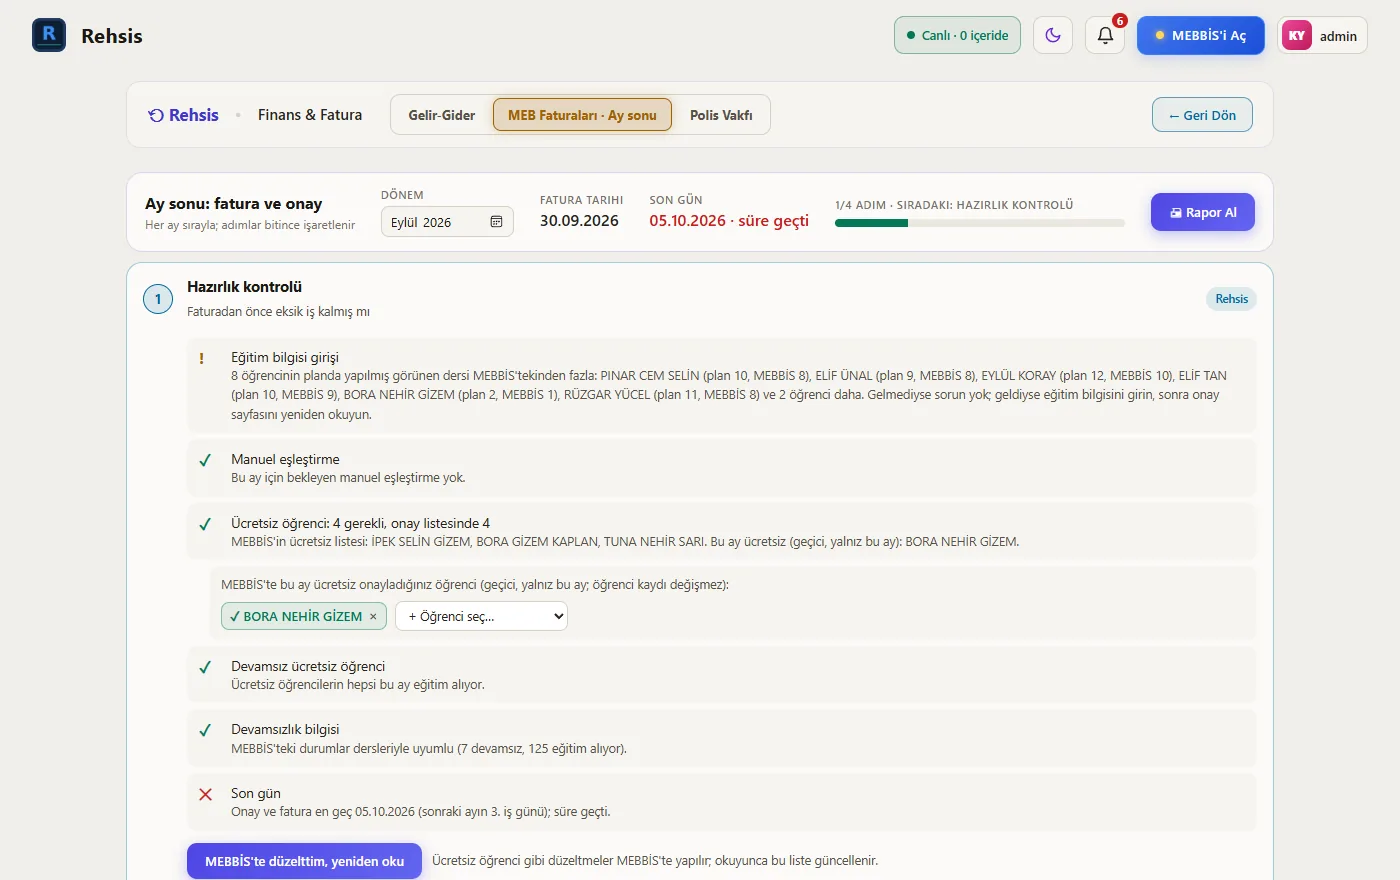Open notifications via the bell icon
Viewport: 1400px width, 880px height.
click(x=1105, y=35)
